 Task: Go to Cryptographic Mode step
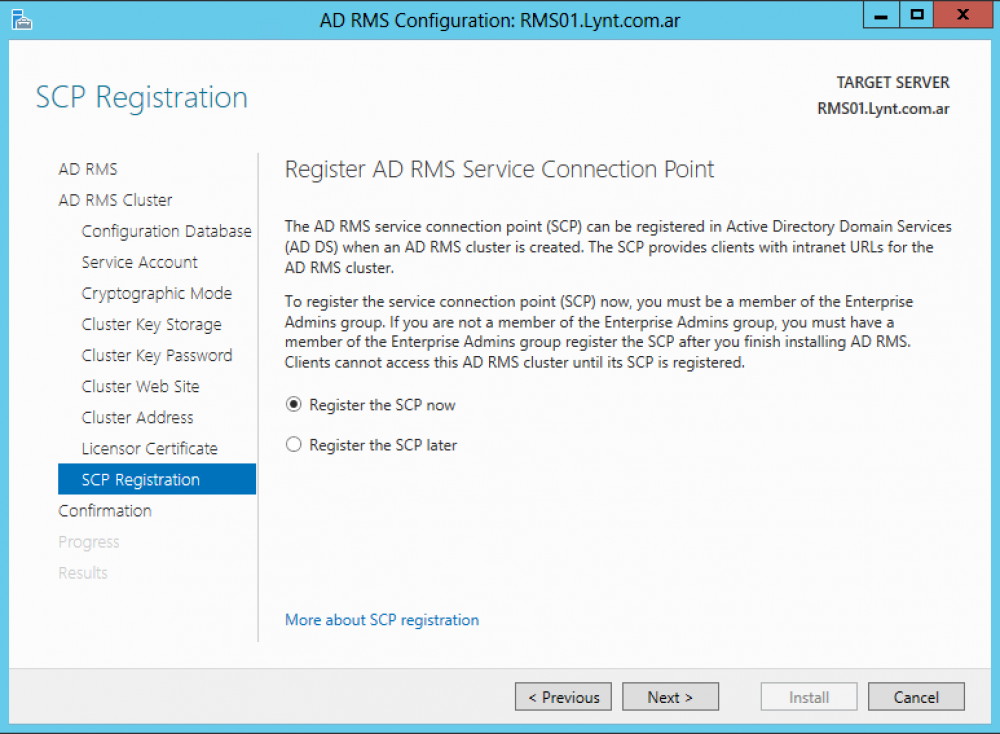157,293
